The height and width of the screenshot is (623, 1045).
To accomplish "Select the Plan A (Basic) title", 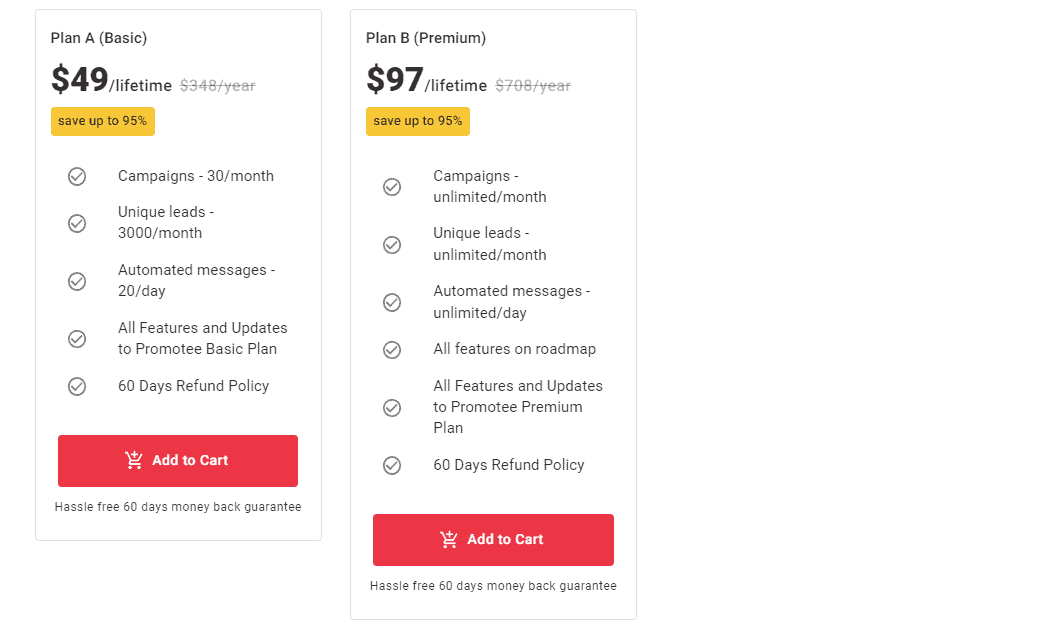I will 99,38.
